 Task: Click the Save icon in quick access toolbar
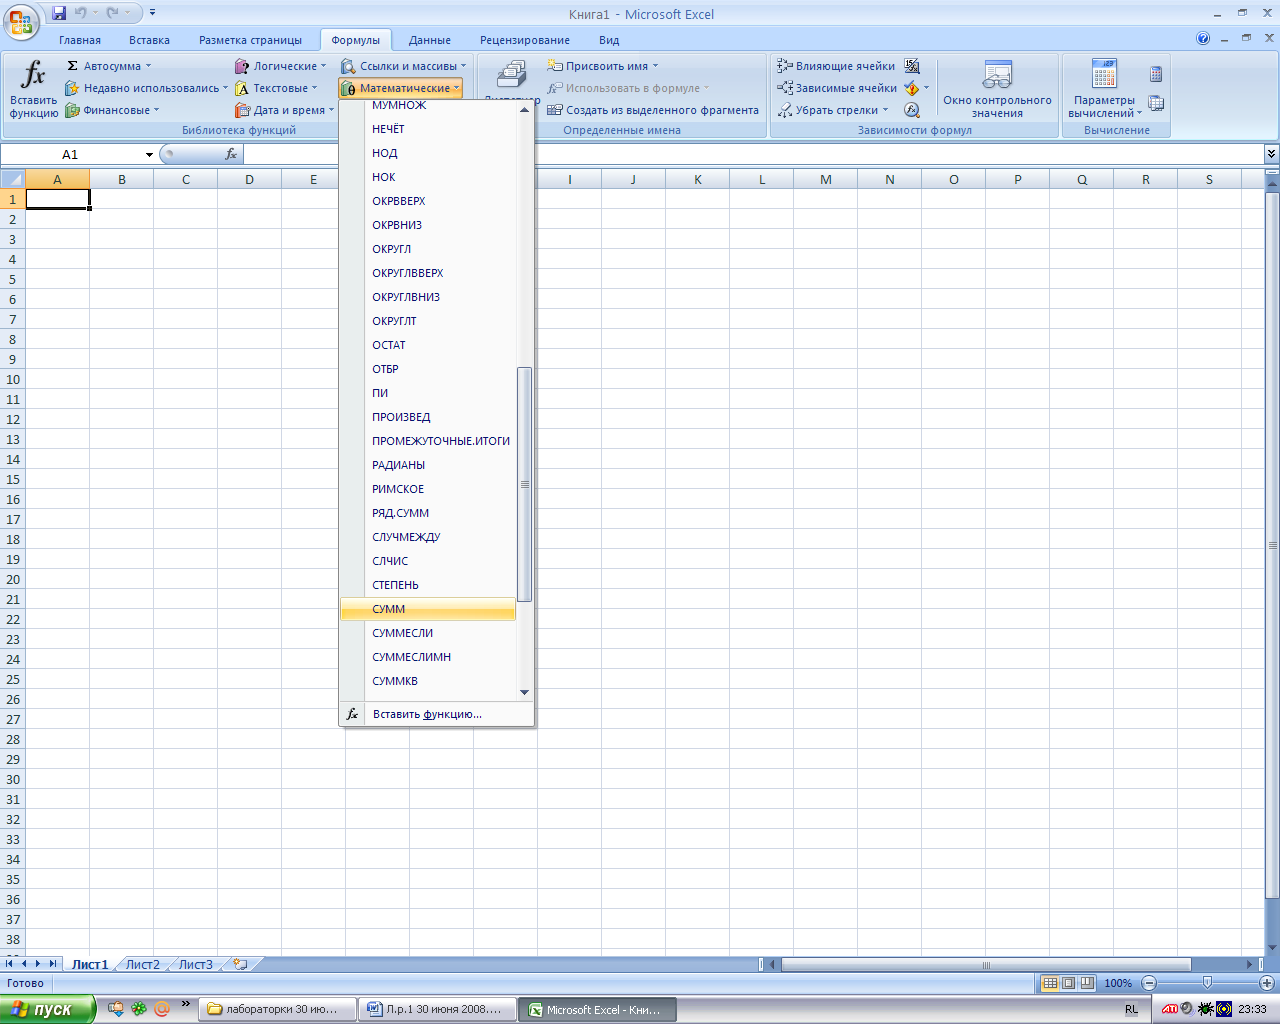pos(59,13)
